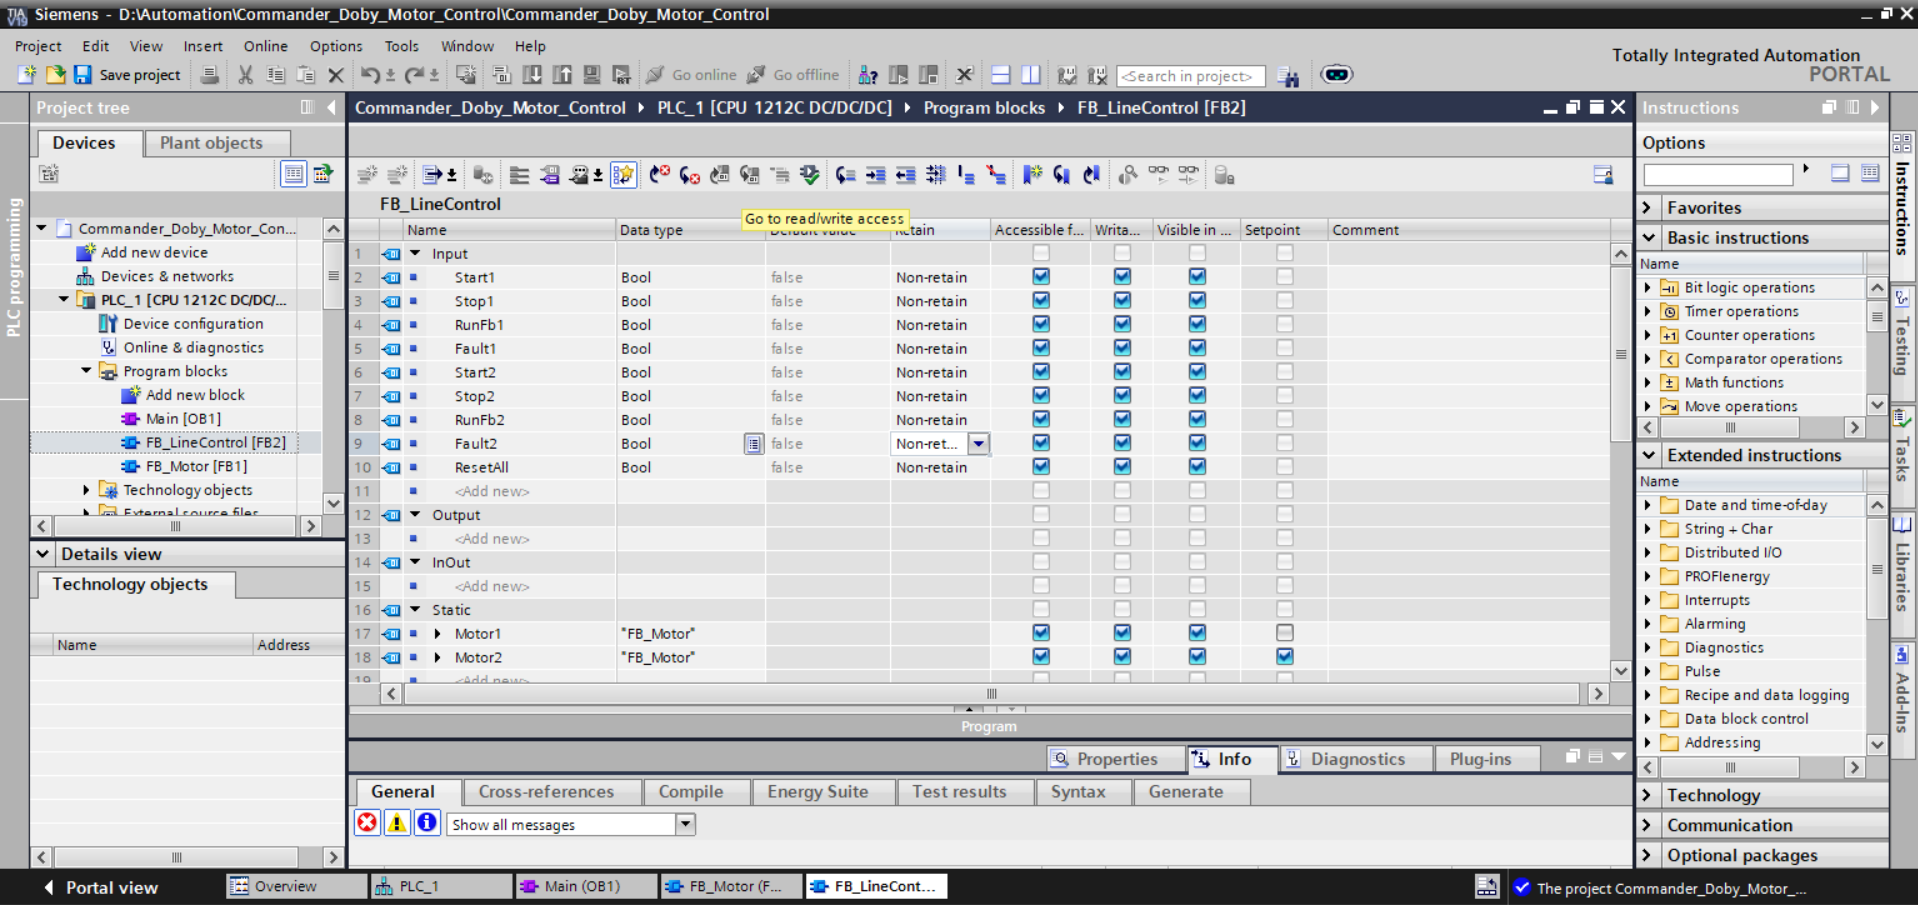Image resolution: width=1918 pixels, height=905 pixels.
Task: Click the Search in project field
Action: [x=1190, y=76]
